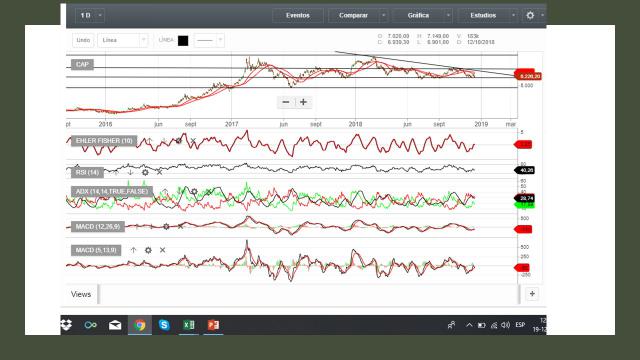640x360 pixels.
Task: Remove the MACD (5,13,9) study with X
Action: [162, 250]
